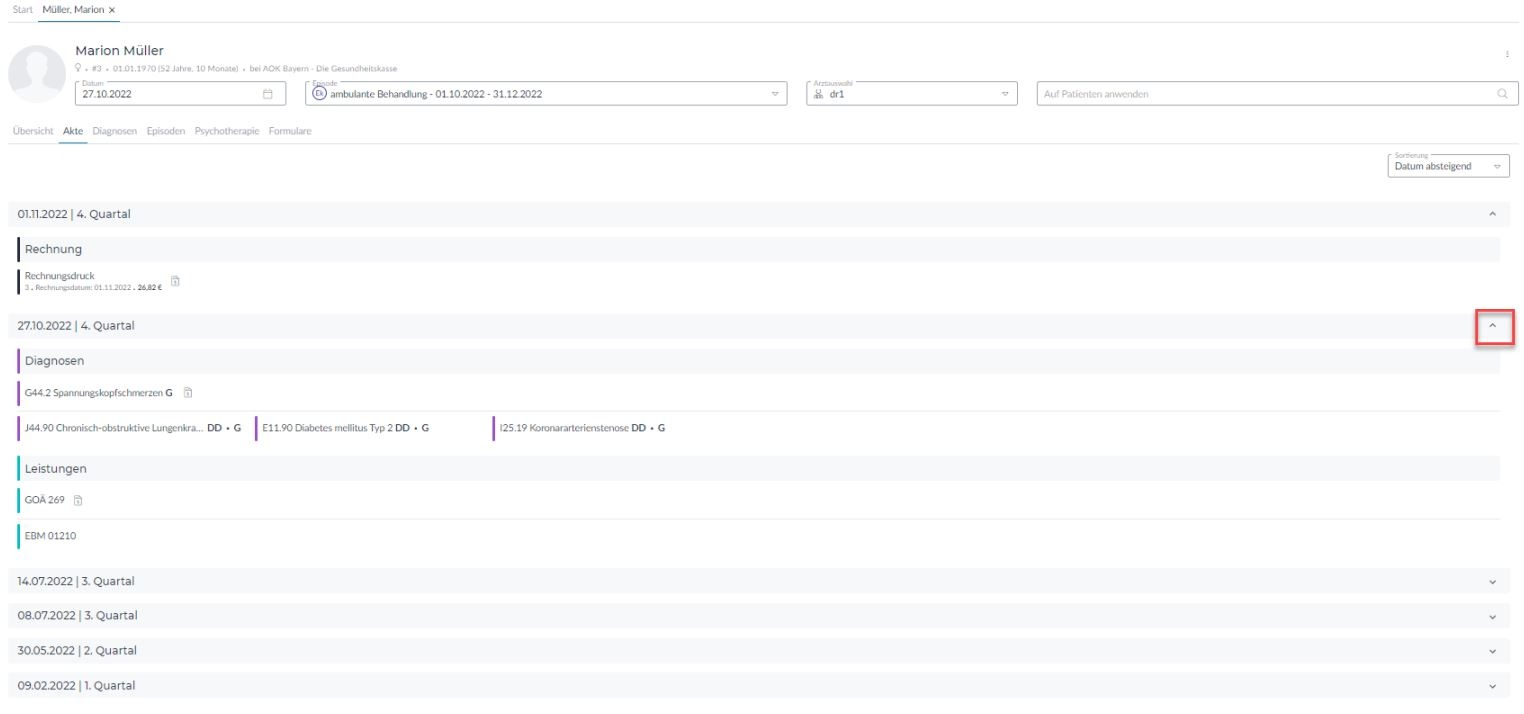The height and width of the screenshot is (714, 1524).
Task: Click document icon next to G44.2 Spannungskopfschmerzen
Action: pyautogui.click(x=187, y=393)
